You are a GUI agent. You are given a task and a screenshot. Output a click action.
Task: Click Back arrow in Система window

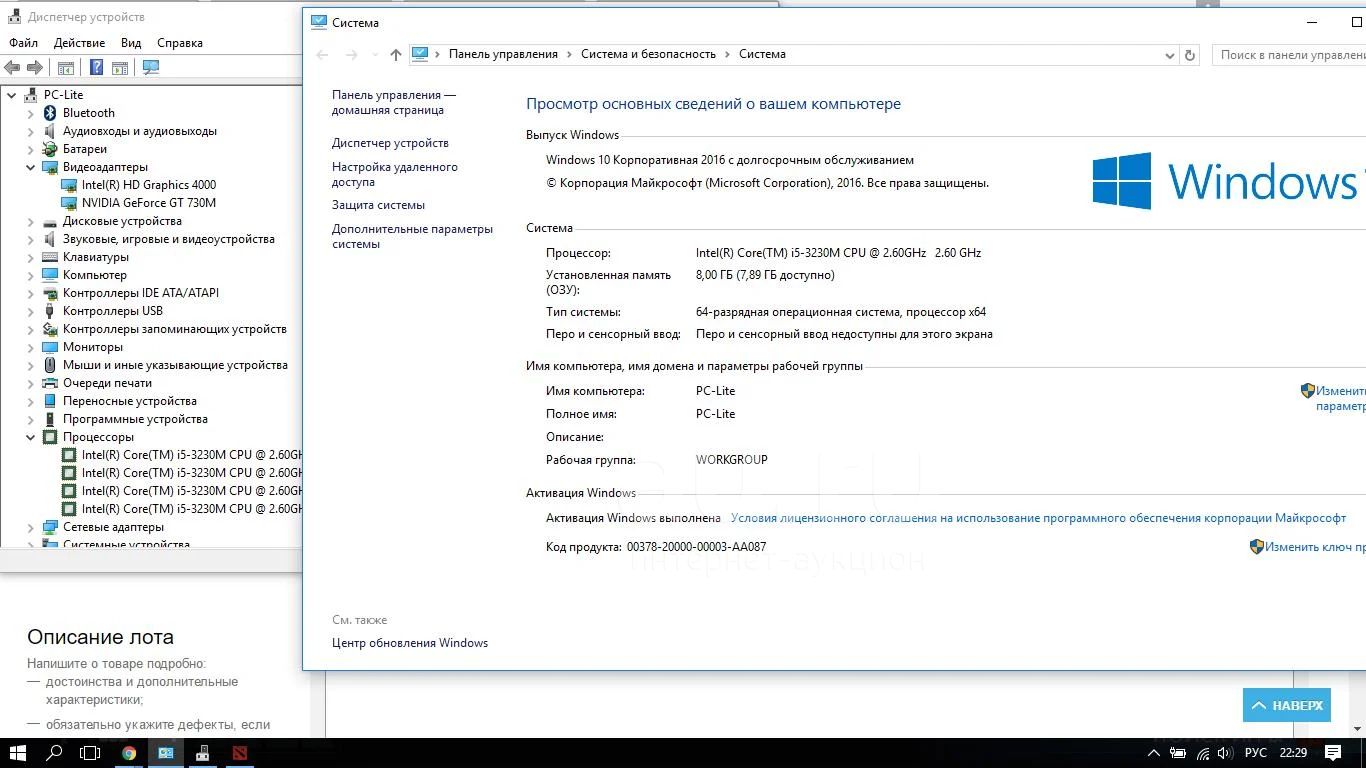click(322, 55)
